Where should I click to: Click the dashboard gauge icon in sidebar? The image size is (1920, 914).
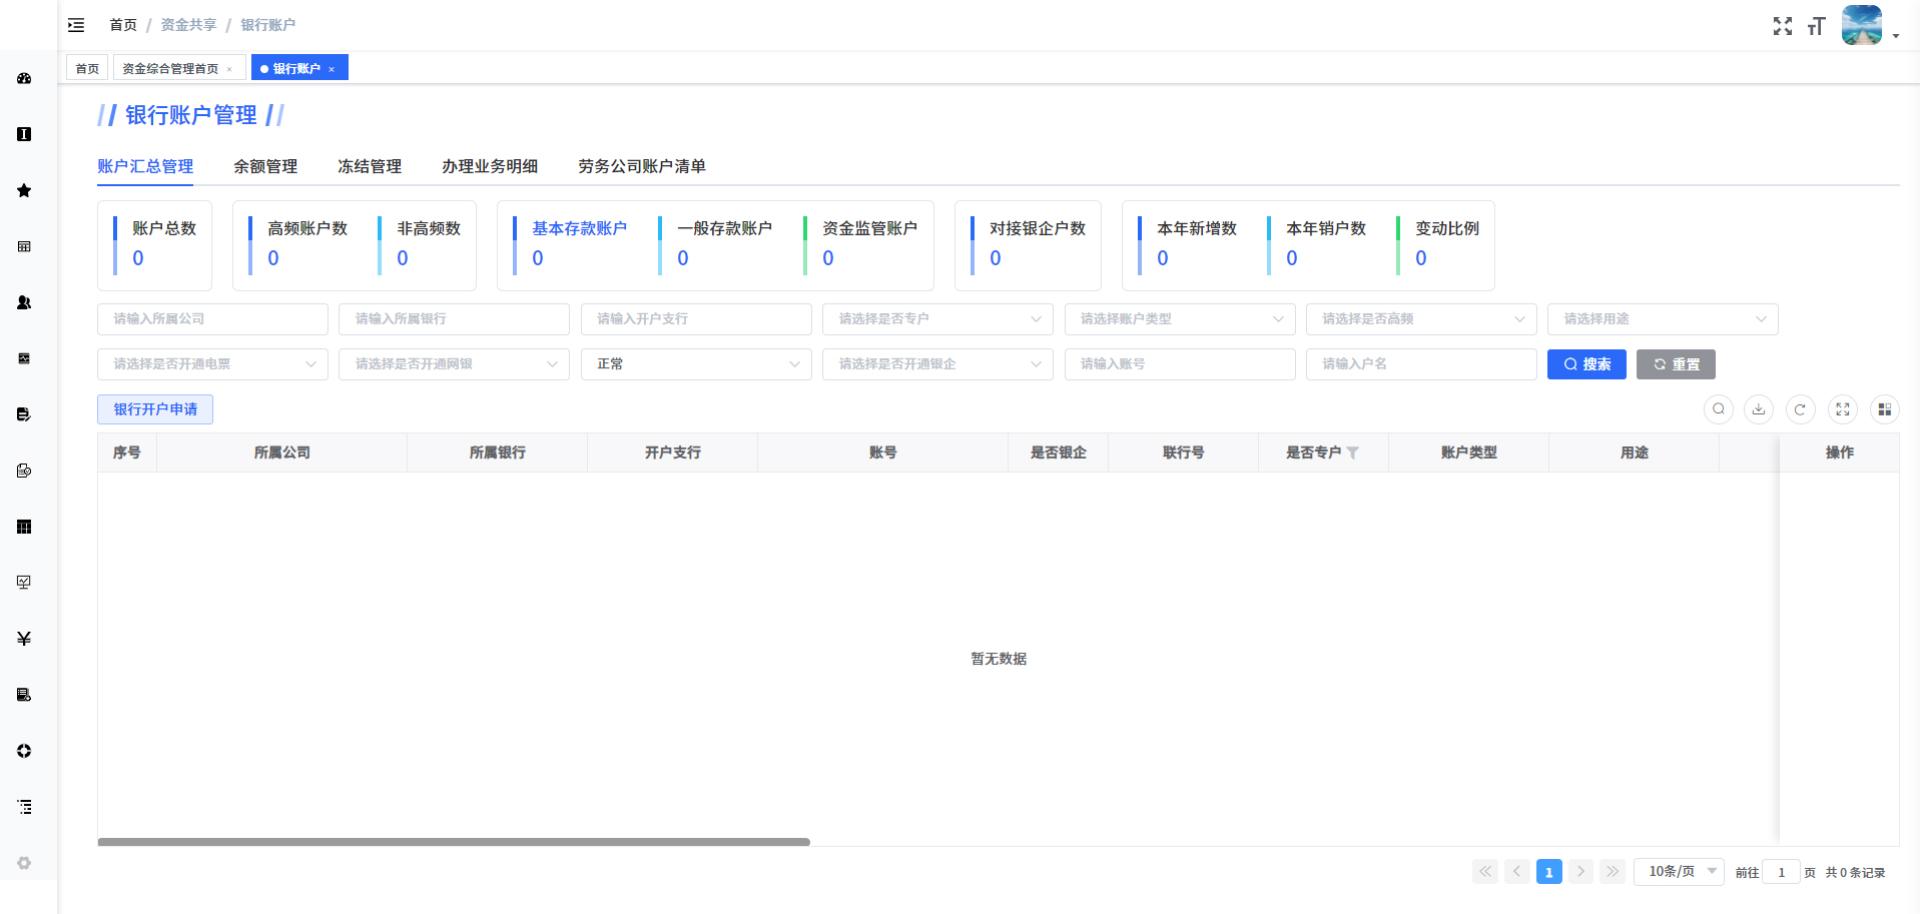(24, 78)
